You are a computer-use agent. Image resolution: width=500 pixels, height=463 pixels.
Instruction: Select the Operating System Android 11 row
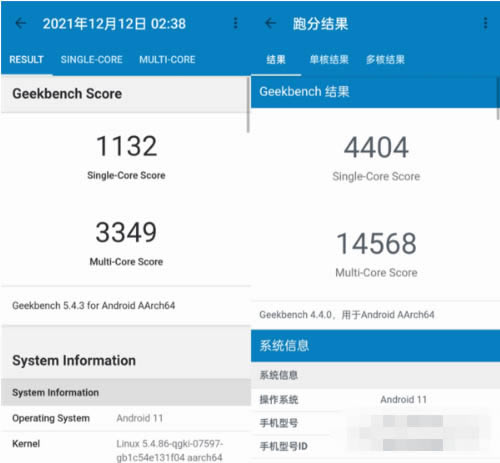(126, 418)
